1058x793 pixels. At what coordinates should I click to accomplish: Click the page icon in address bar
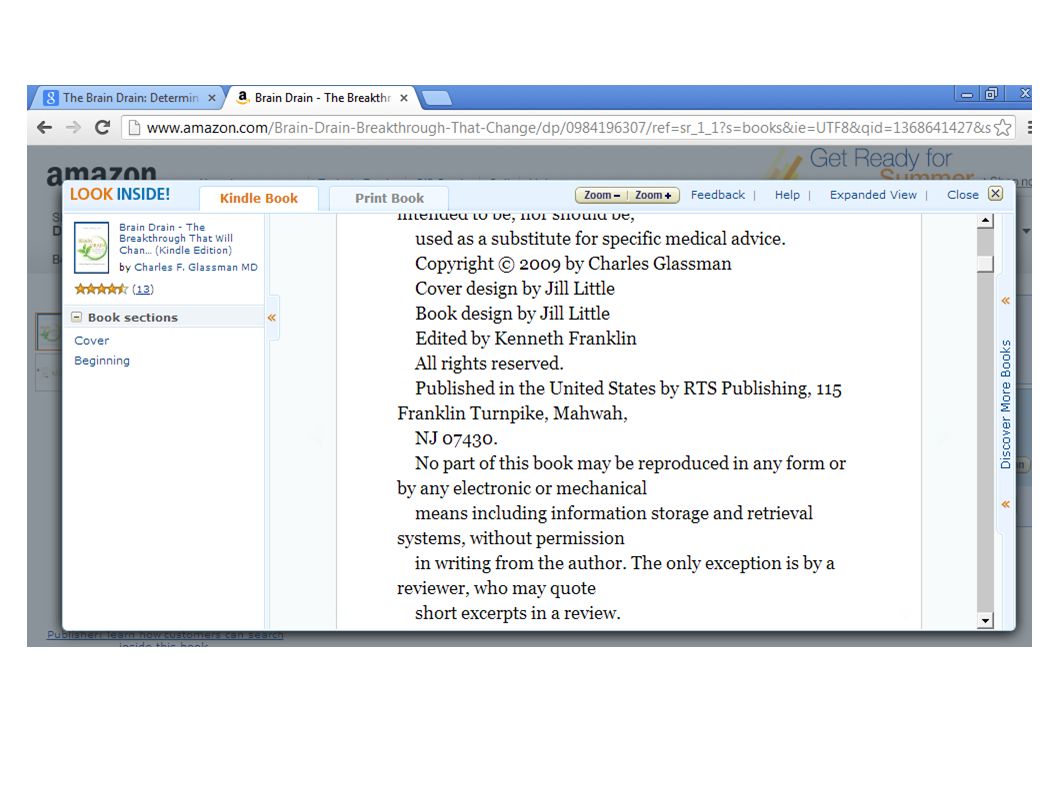point(134,128)
